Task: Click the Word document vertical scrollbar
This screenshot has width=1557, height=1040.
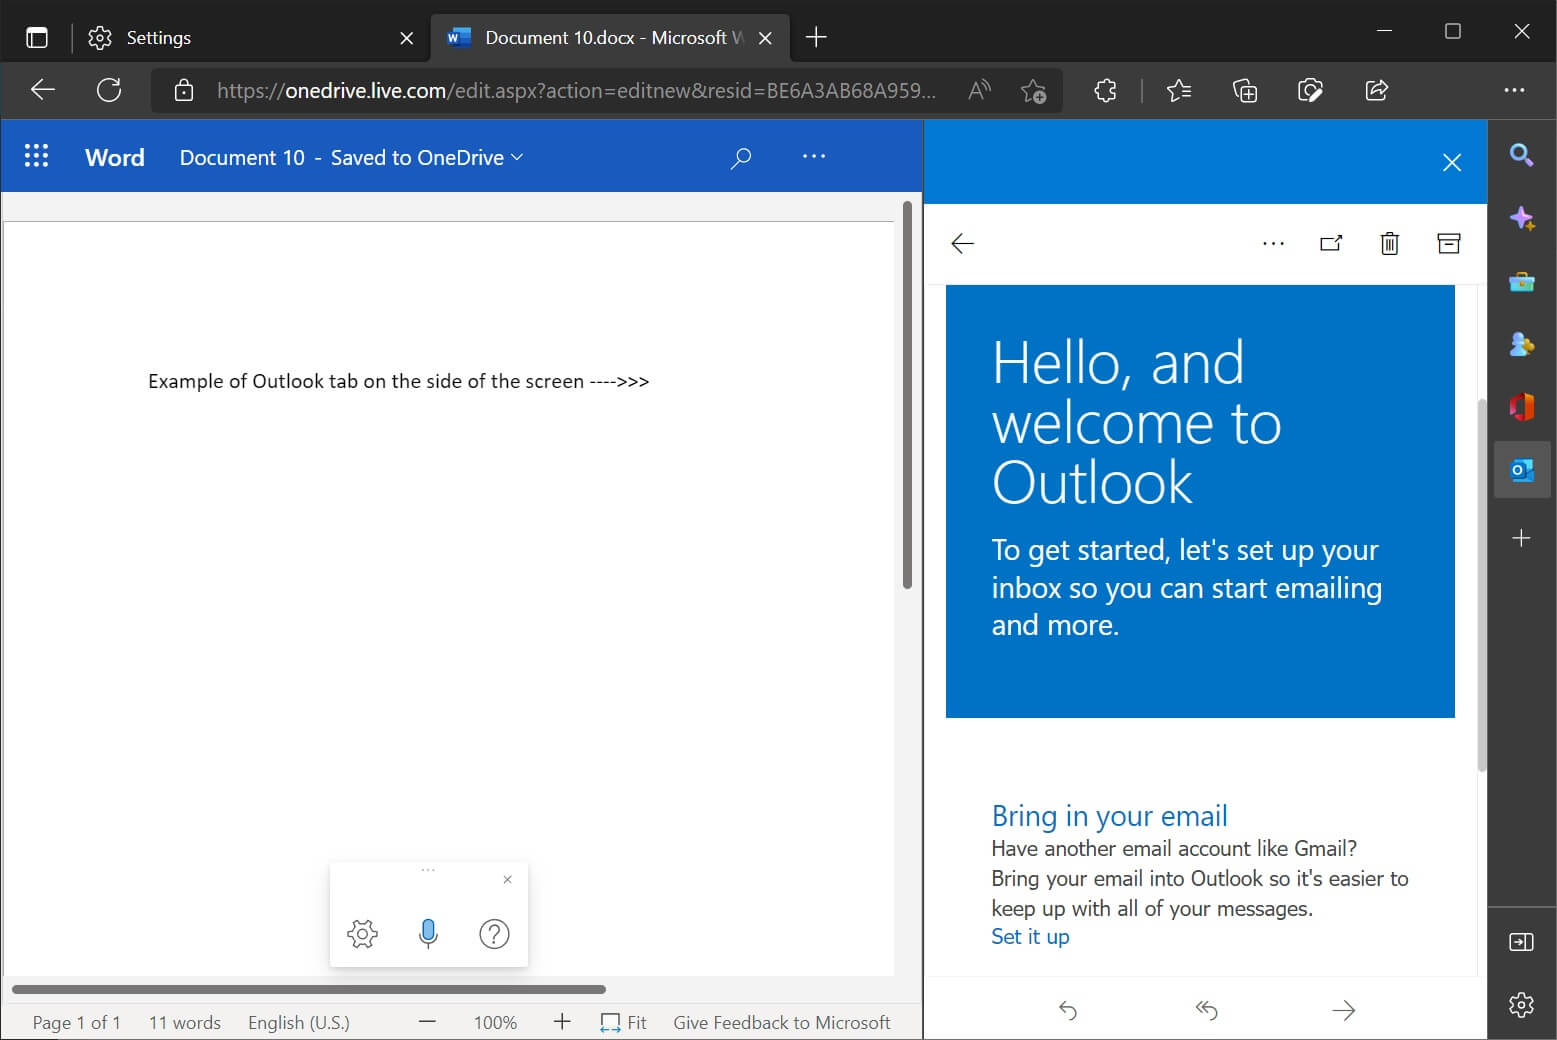Action: (907, 395)
